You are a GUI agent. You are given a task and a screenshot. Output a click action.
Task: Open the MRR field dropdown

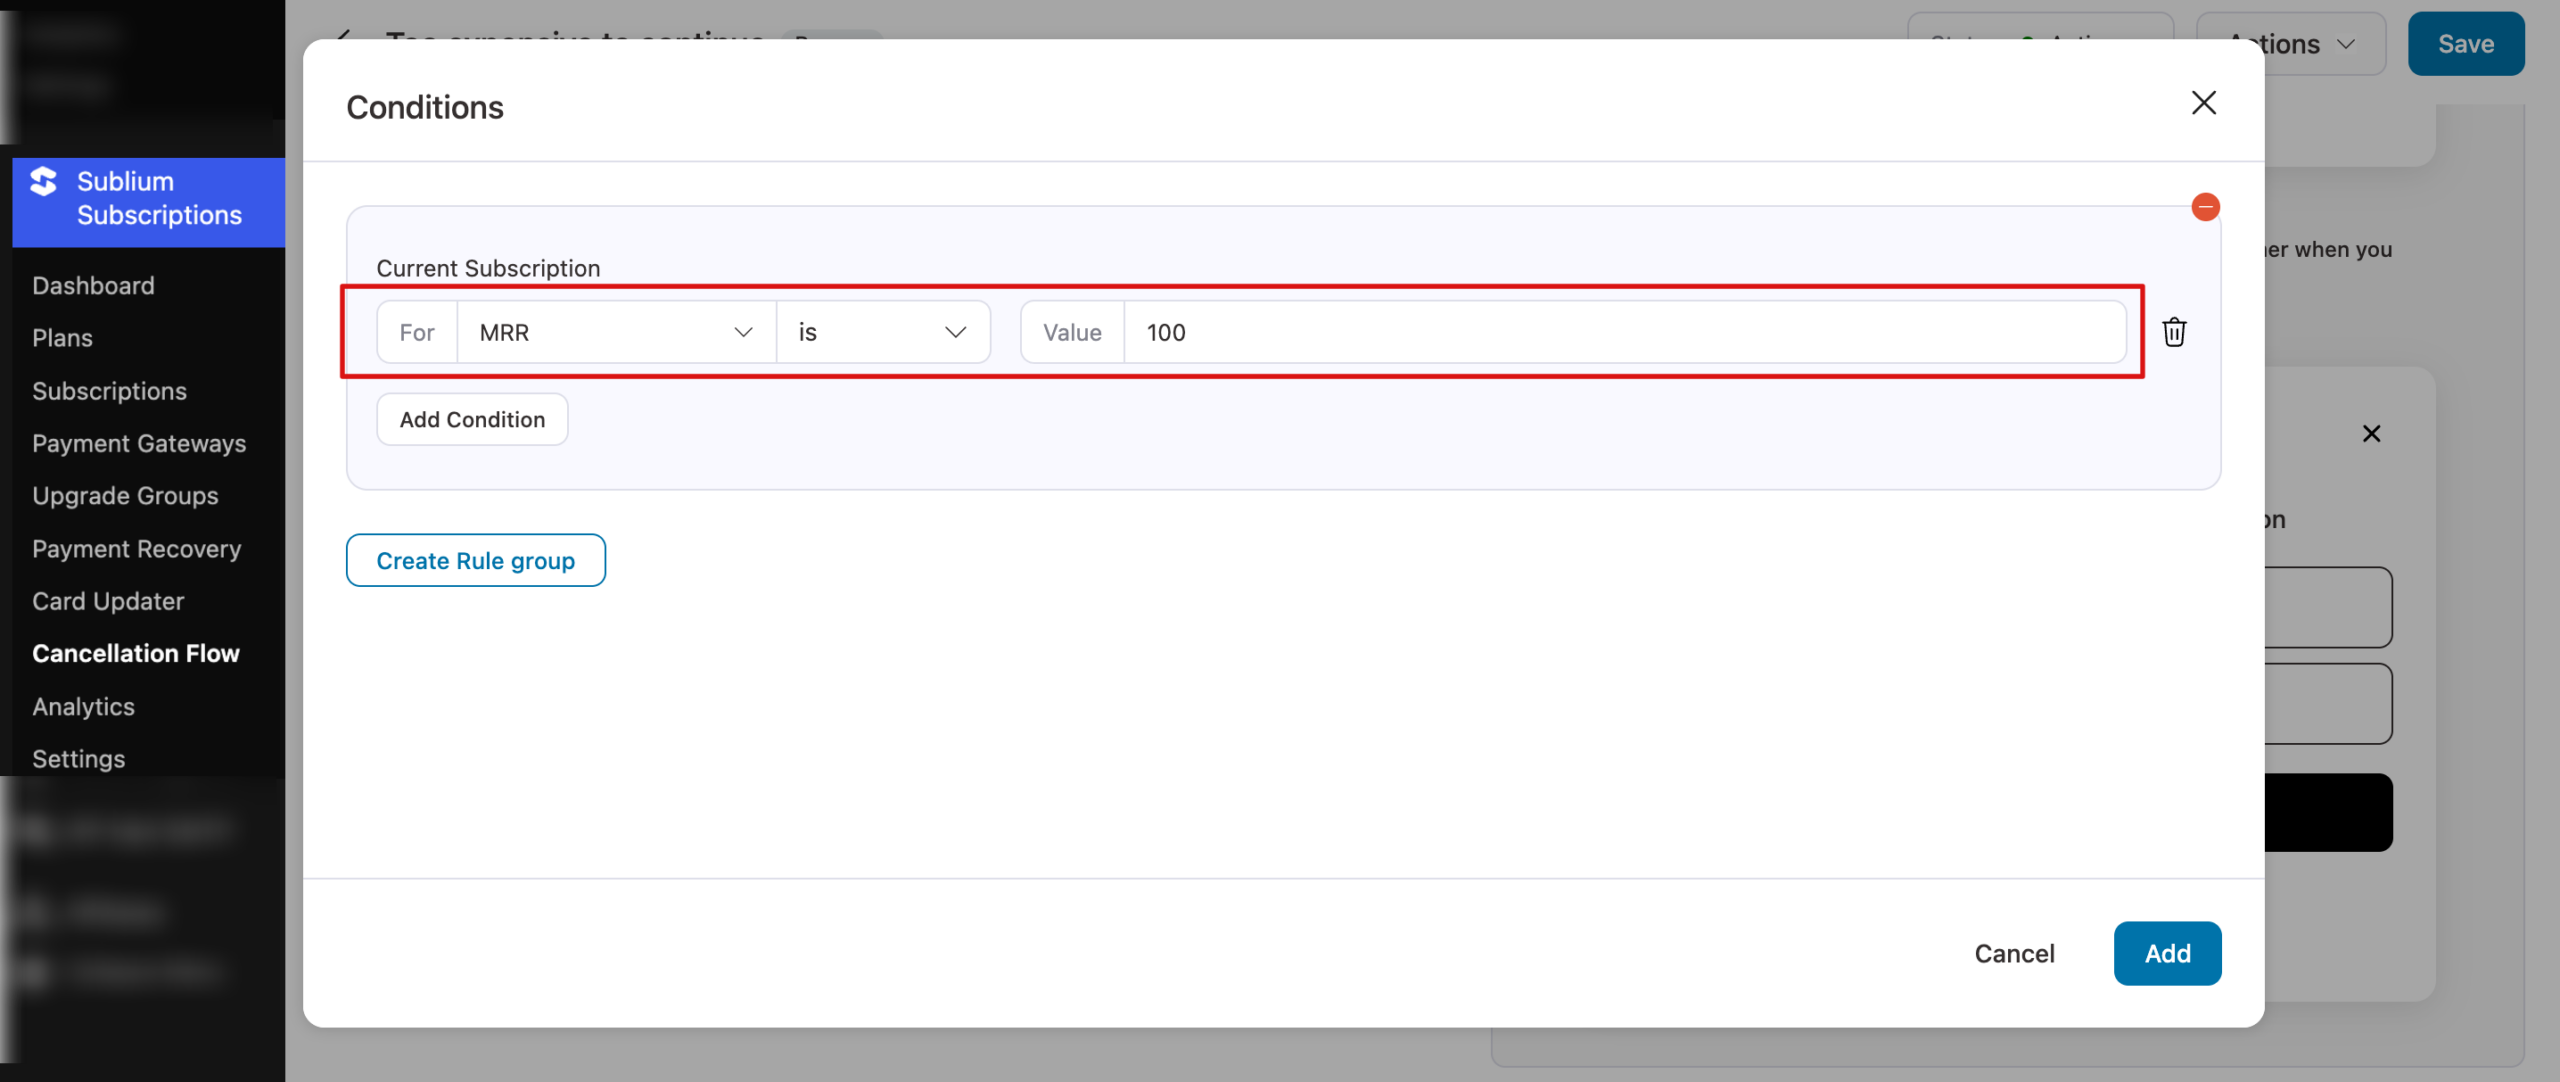coord(616,332)
